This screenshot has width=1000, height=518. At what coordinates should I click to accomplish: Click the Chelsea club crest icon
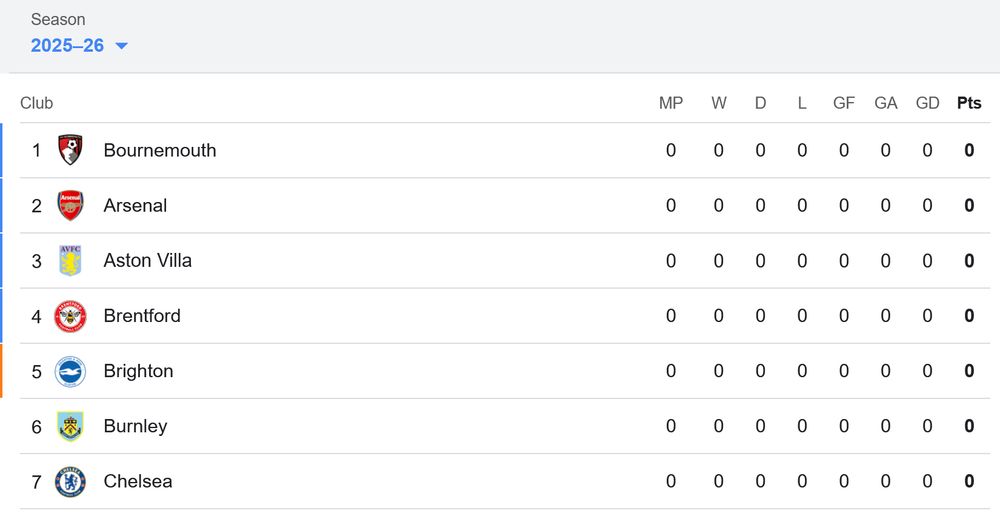70,481
